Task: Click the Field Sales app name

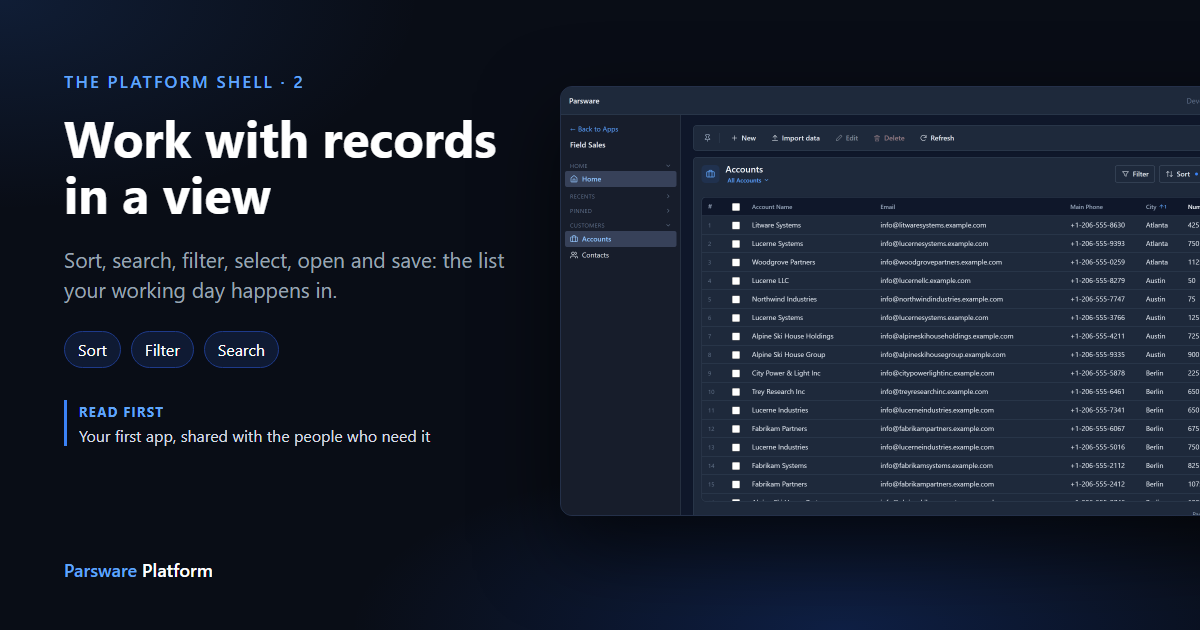Action: tap(588, 145)
